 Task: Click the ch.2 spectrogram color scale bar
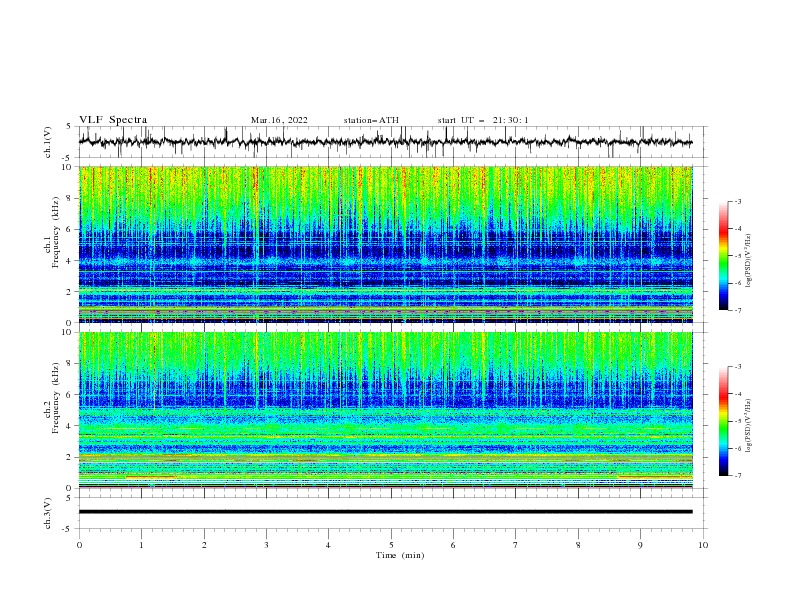pos(723,421)
